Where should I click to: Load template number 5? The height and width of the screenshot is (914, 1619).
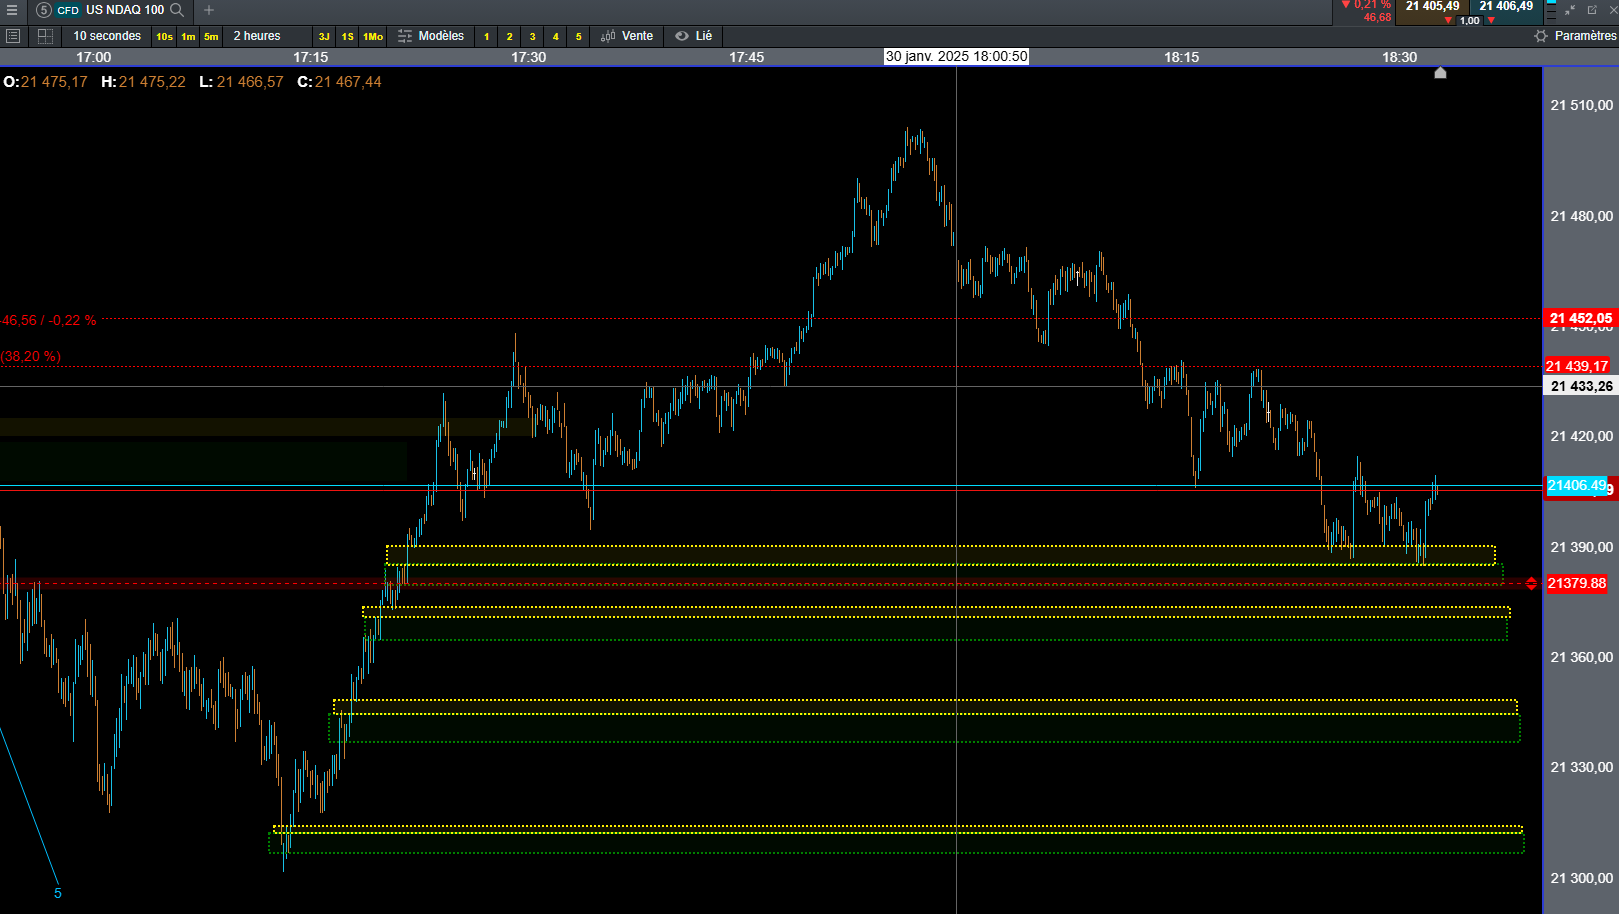[579, 37]
